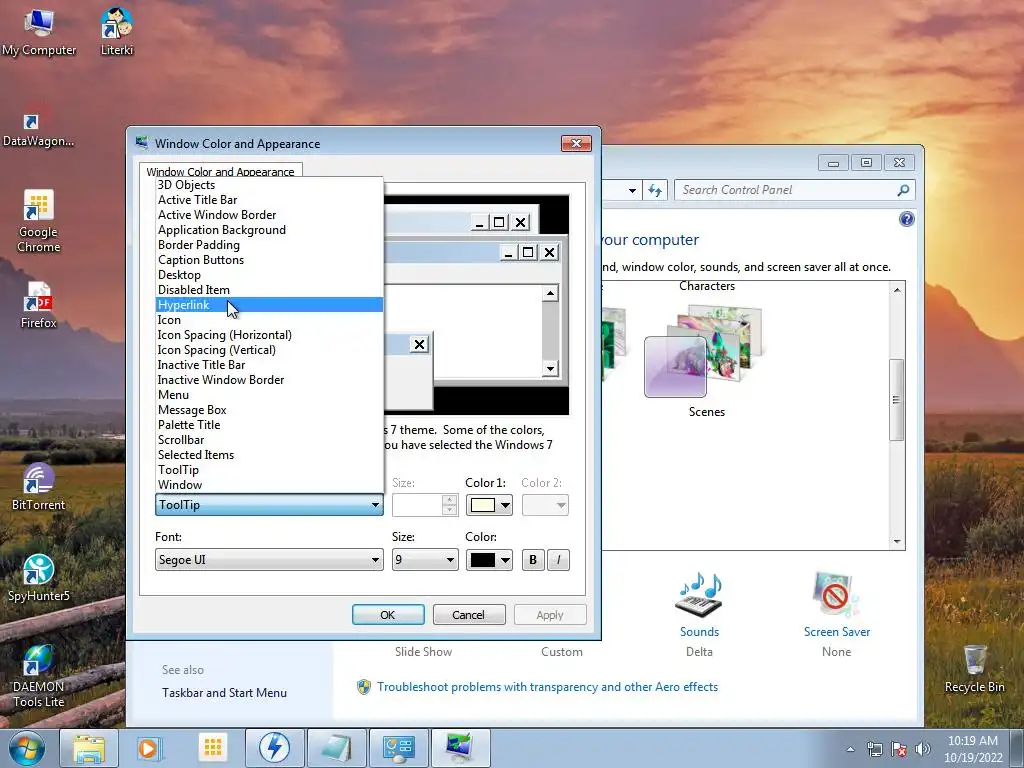Screen dimensions: 1024x768
Task: Open yellow grid app in taskbar
Action: tap(213, 748)
